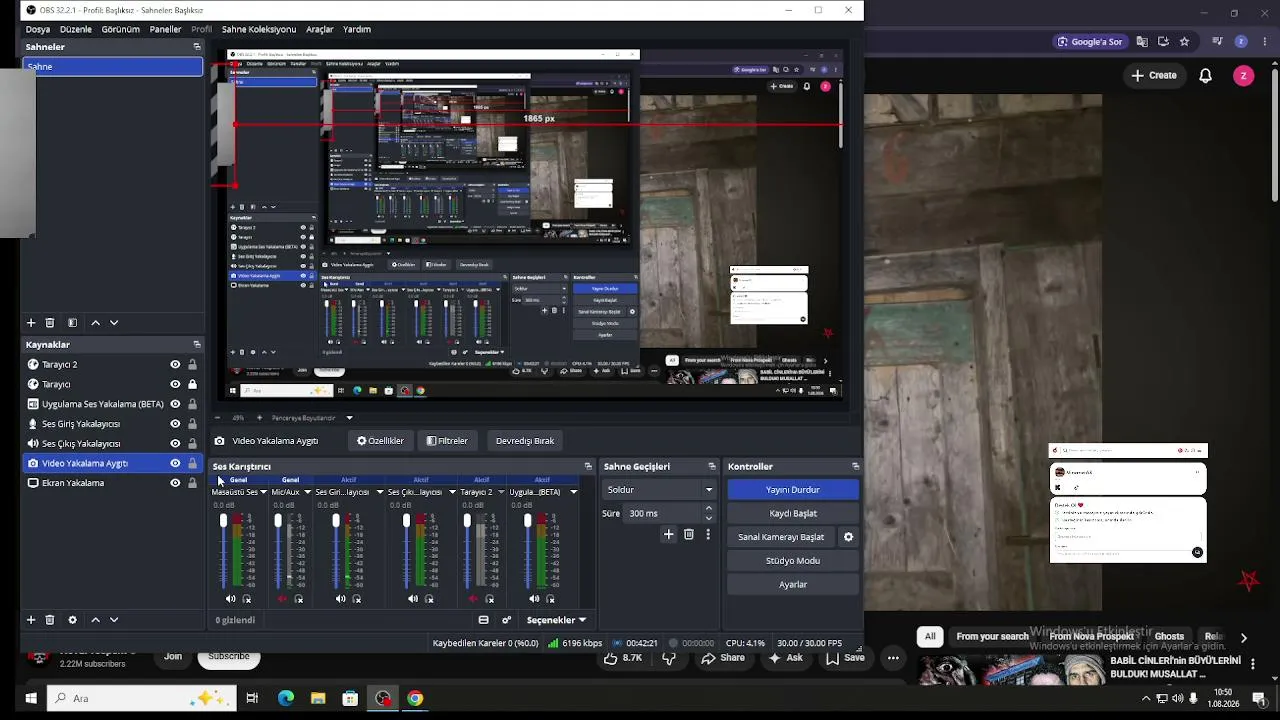Mute the Masaüstü Ses channel
Screen dimensions: 1280x720
[230, 599]
